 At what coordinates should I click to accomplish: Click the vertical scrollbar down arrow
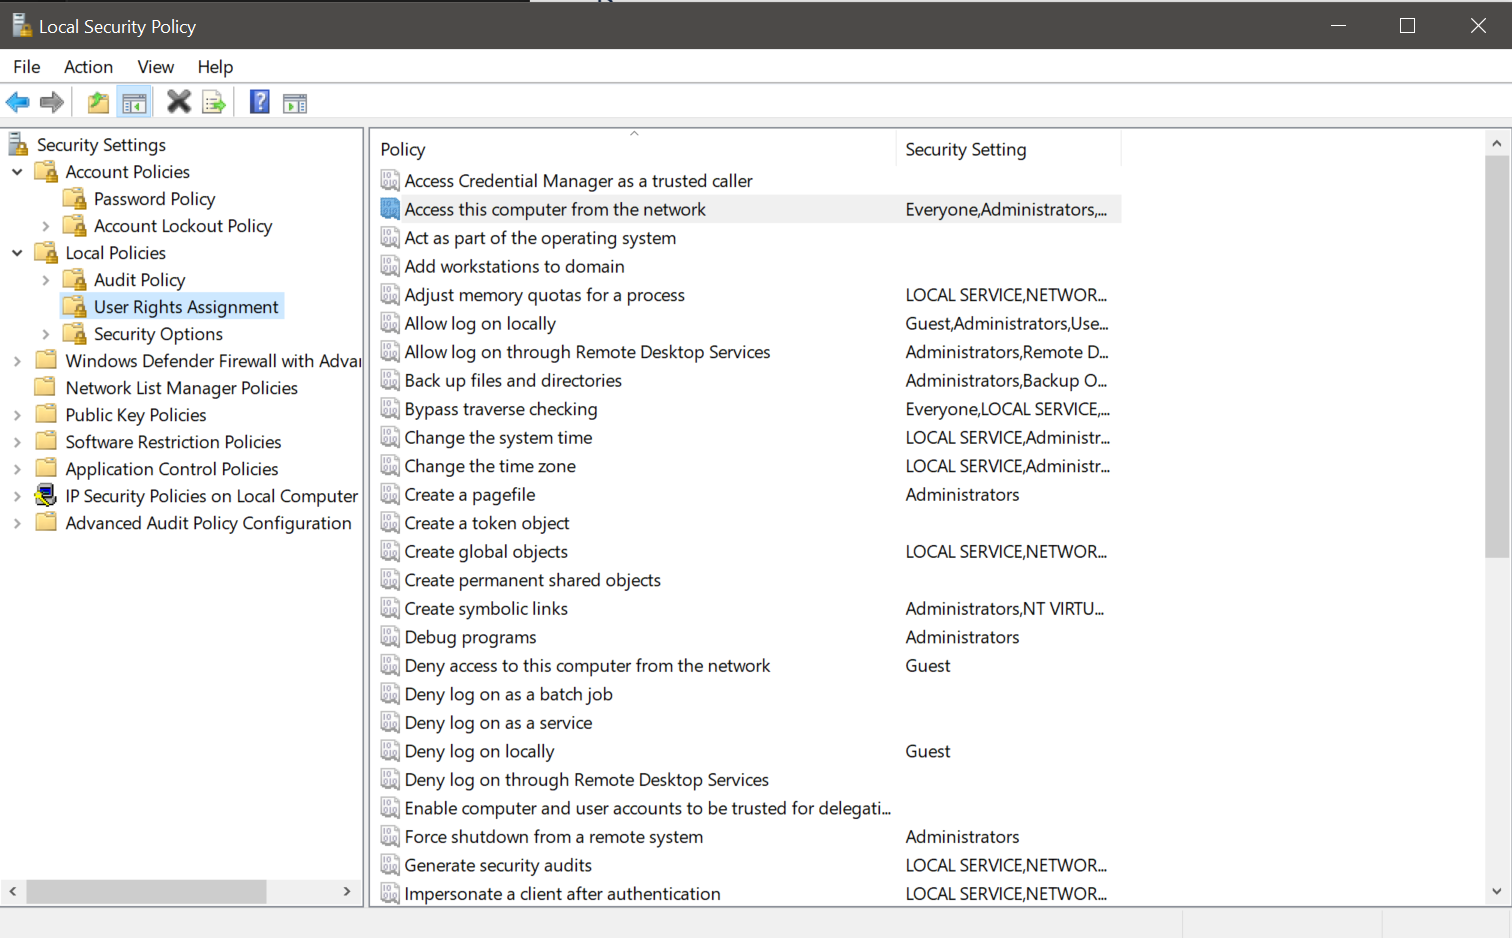[x=1496, y=891]
